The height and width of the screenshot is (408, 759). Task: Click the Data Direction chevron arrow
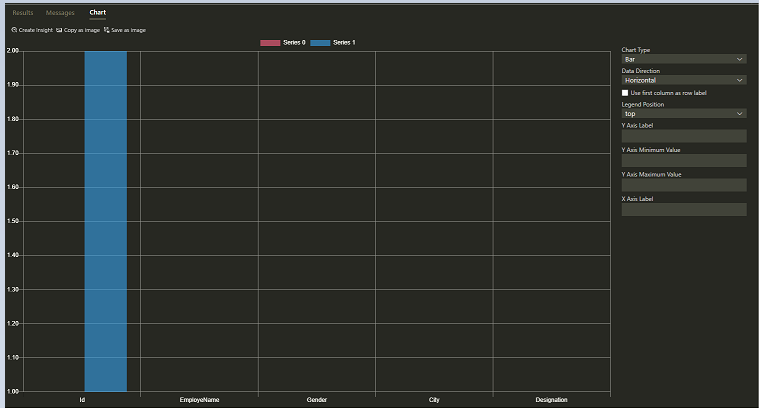click(x=739, y=80)
